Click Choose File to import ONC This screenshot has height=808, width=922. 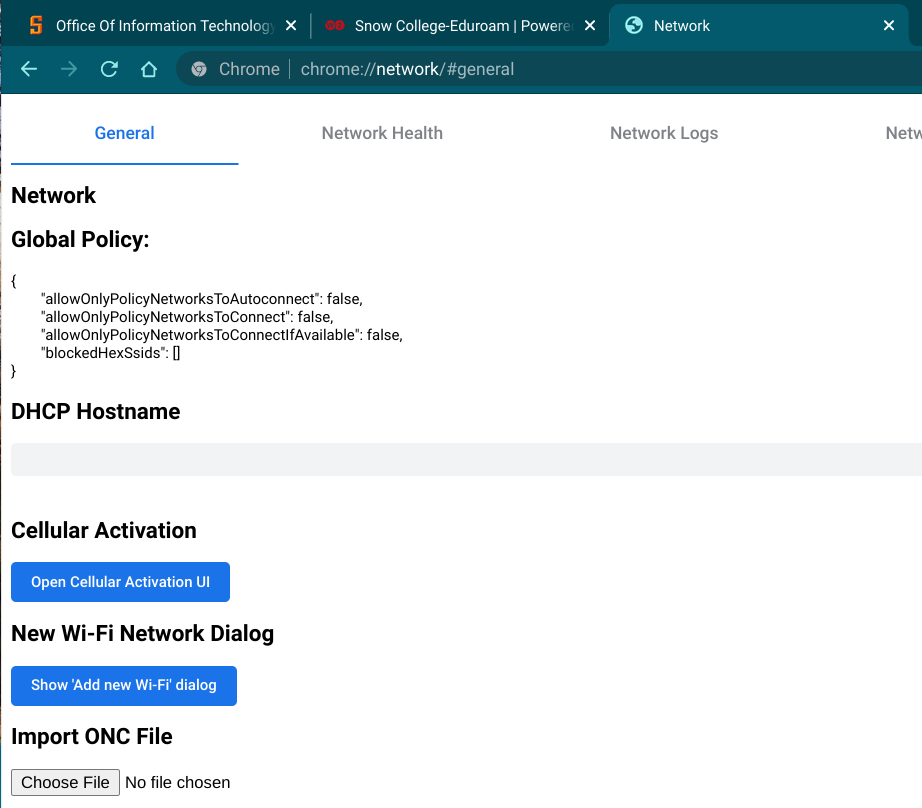coord(65,782)
